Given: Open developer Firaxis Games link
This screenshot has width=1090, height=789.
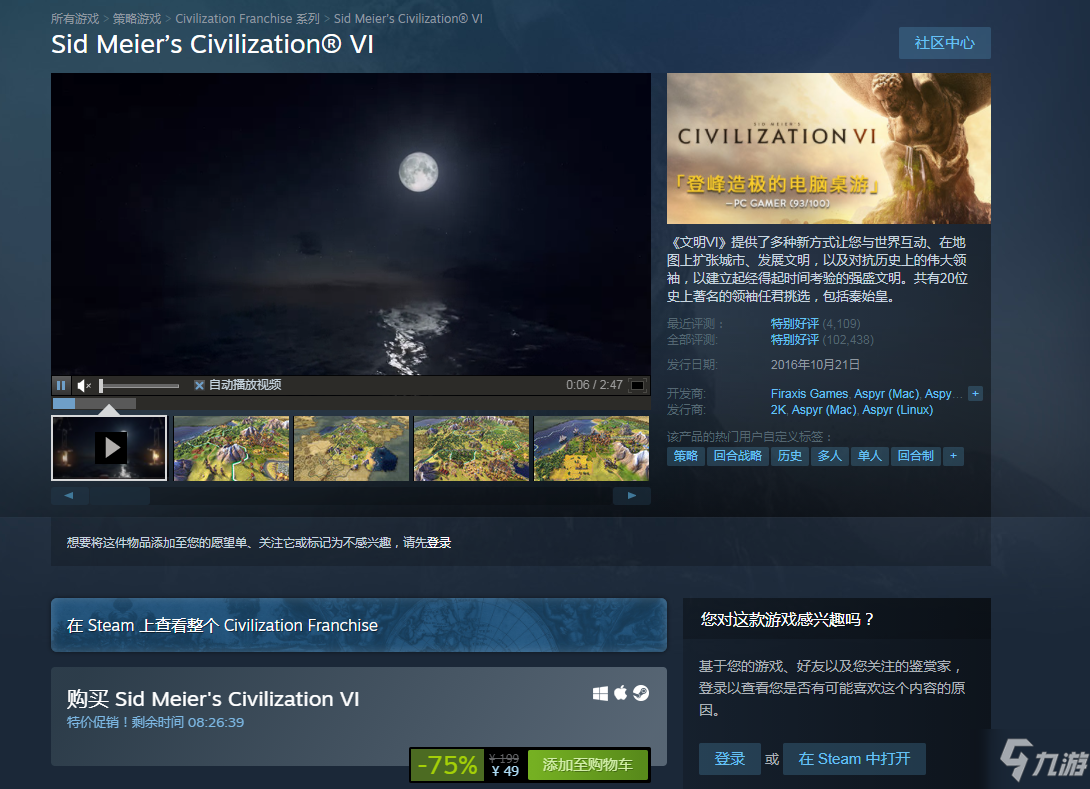Looking at the screenshot, I should 809,394.
